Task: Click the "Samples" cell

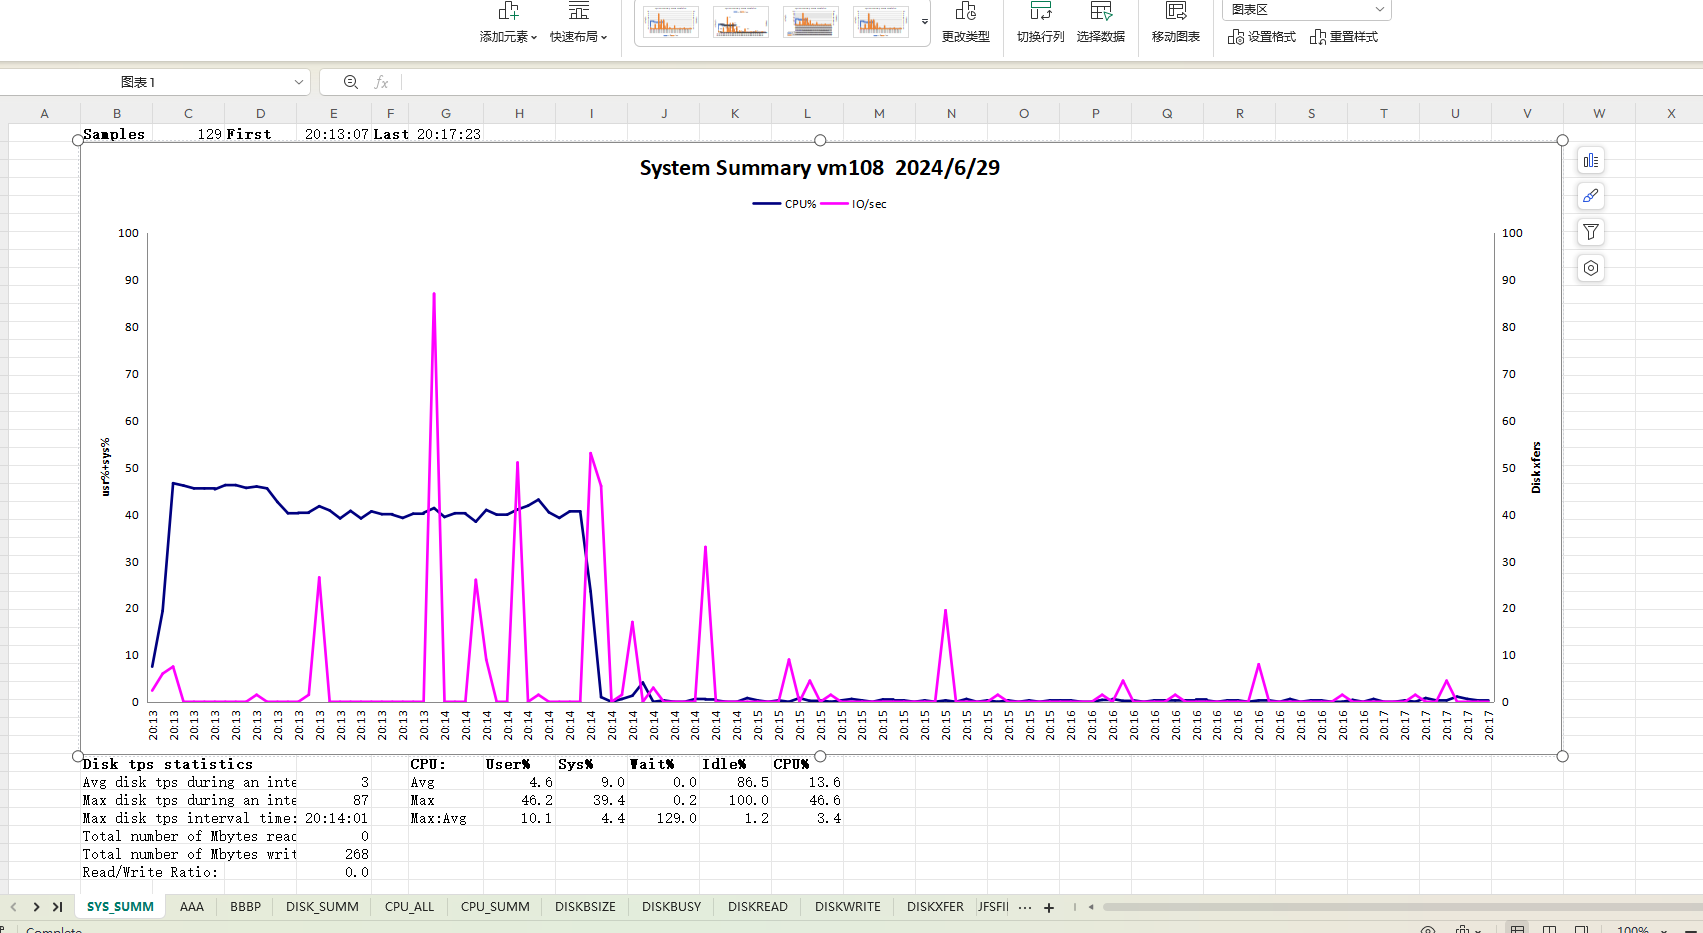Action: coord(114,134)
